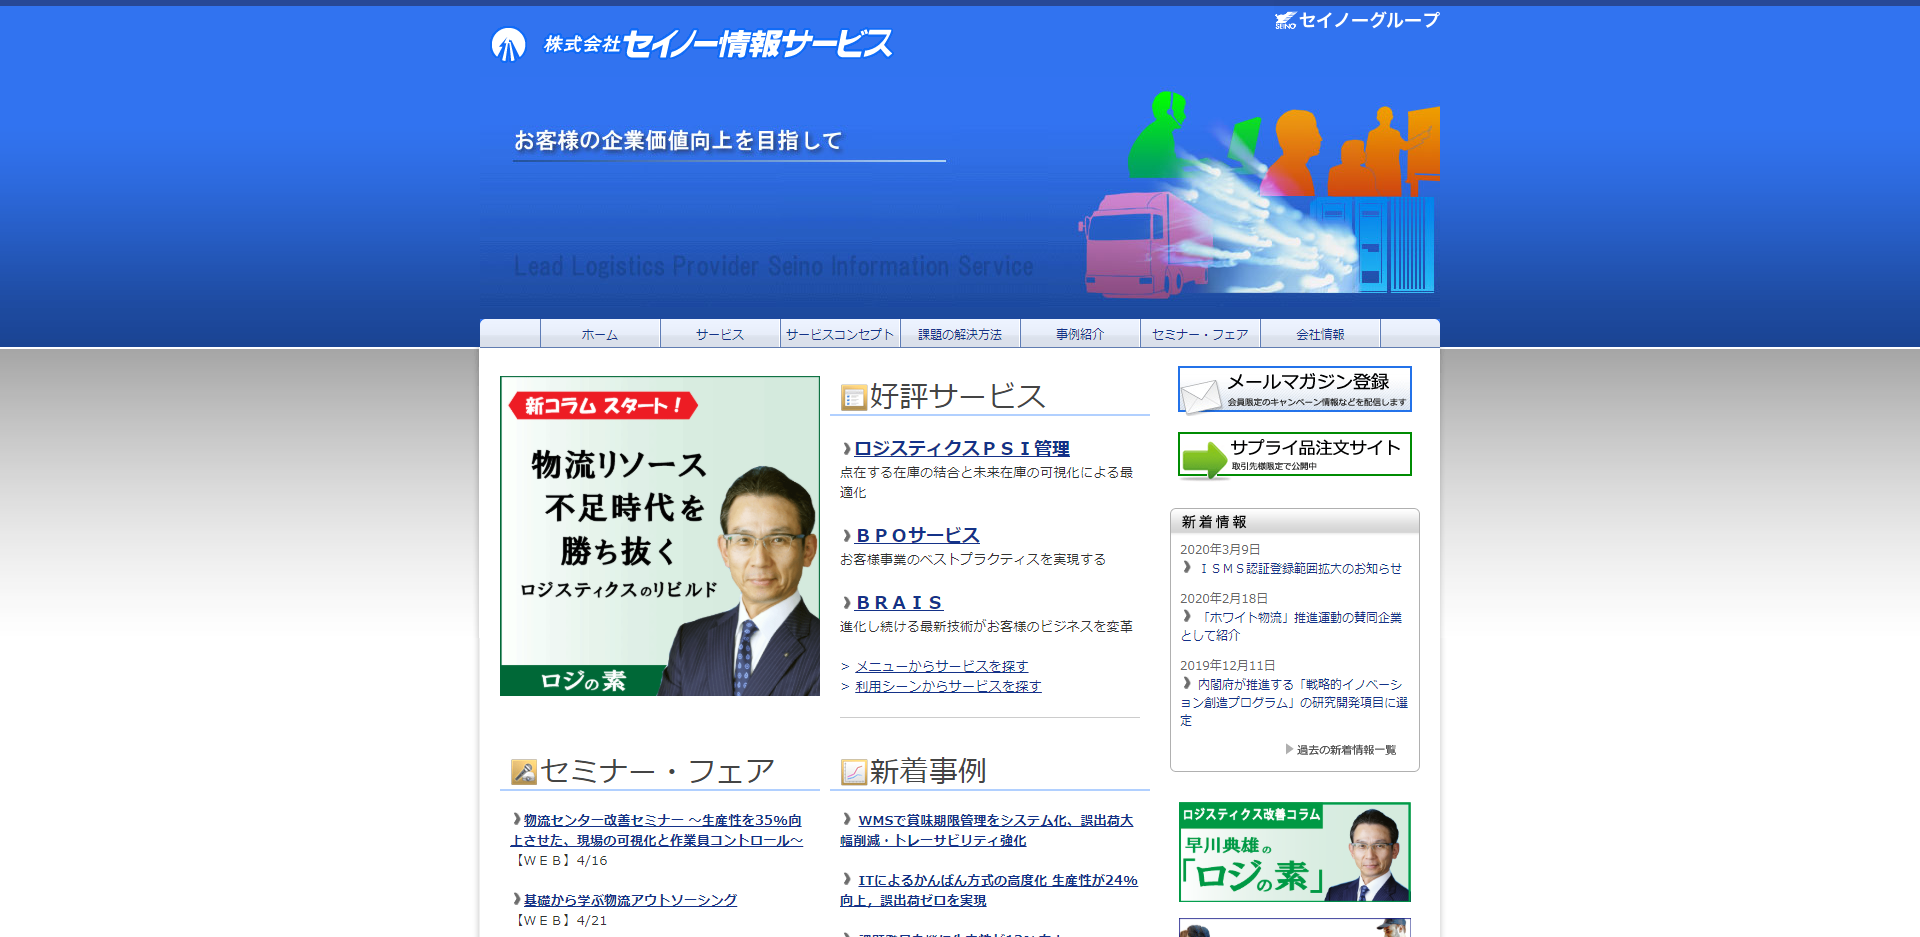
Task: Click the news date 2020年2月18日
Action: coord(1224,598)
